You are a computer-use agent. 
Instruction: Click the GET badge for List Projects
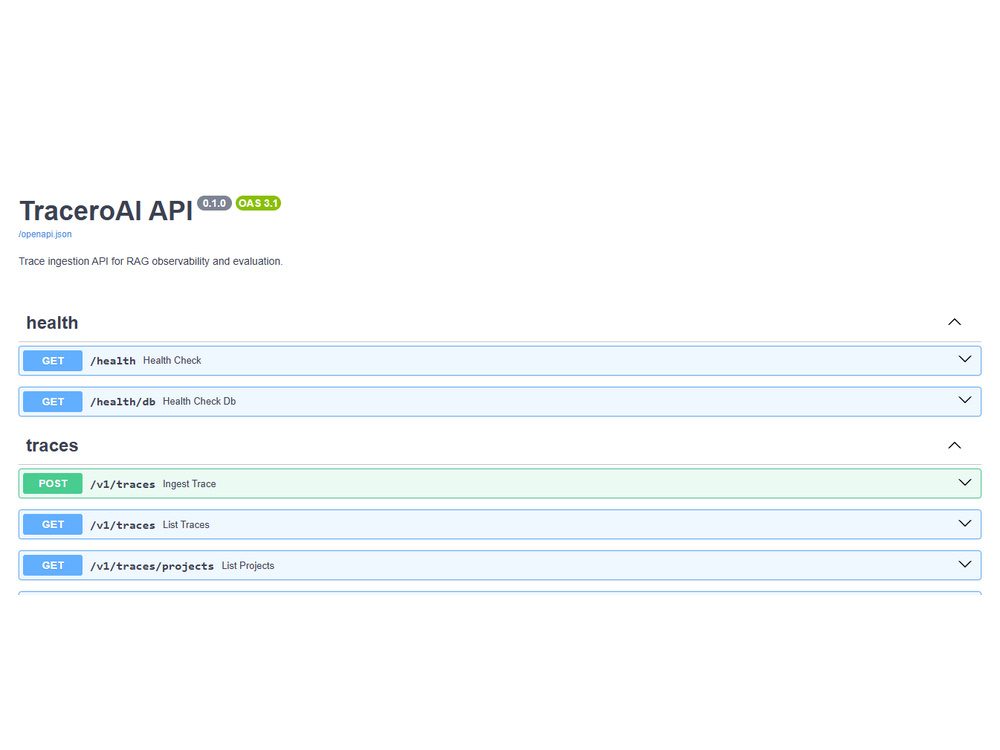[53, 565]
